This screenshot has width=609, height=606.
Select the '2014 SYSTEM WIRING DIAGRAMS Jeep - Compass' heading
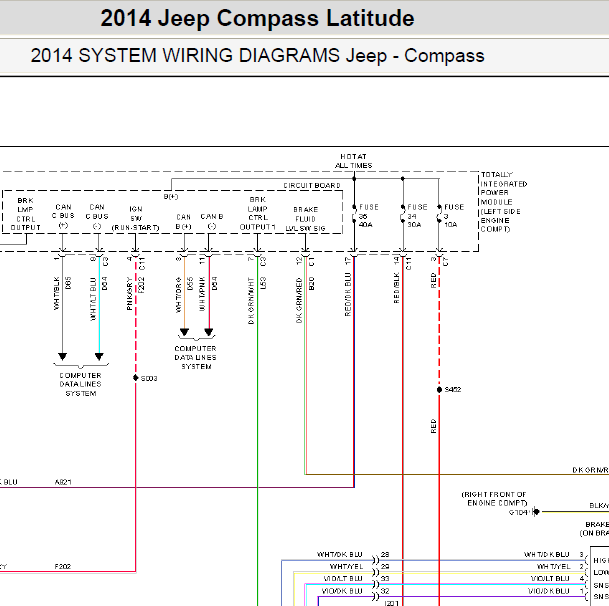click(257, 56)
